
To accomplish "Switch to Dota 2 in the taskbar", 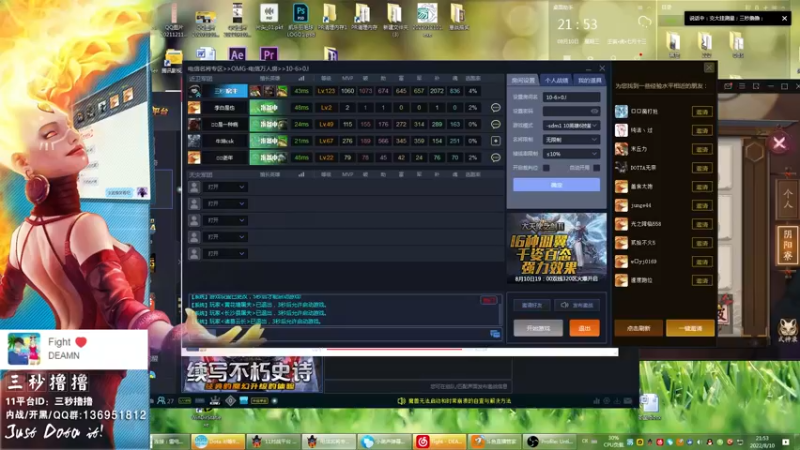I will coord(217,441).
